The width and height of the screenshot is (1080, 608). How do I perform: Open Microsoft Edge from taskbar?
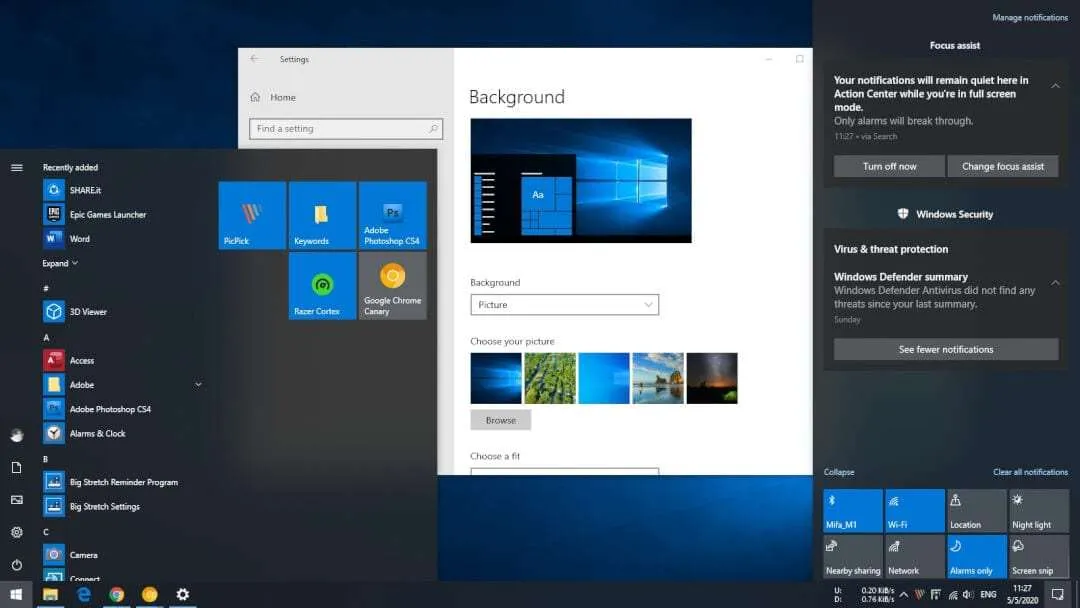[83, 594]
